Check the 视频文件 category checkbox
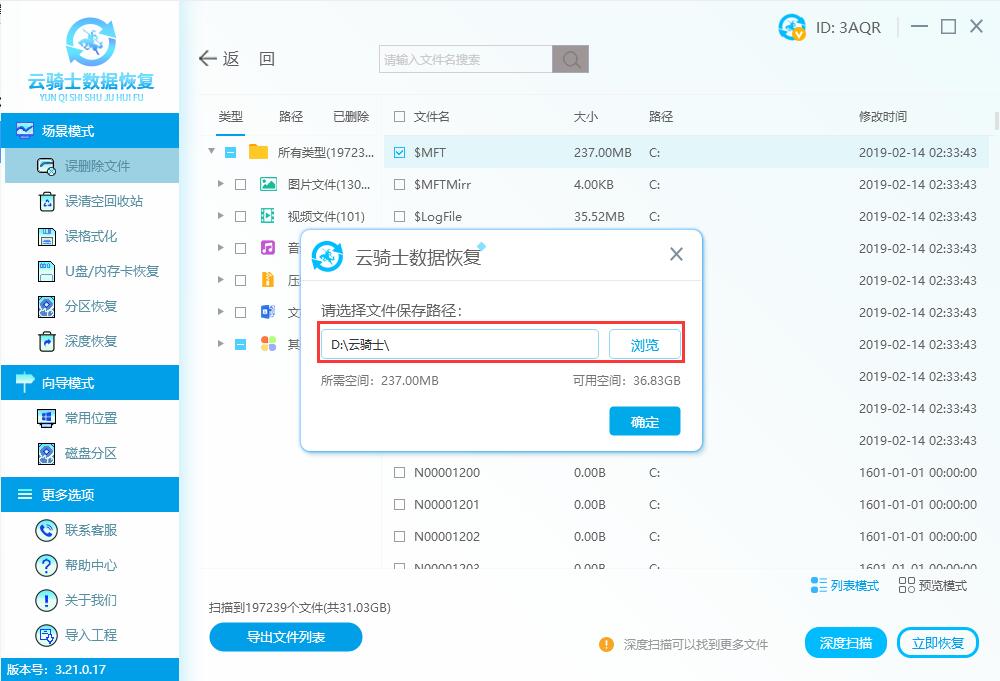The height and width of the screenshot is (681, 1000). point(240,216)
